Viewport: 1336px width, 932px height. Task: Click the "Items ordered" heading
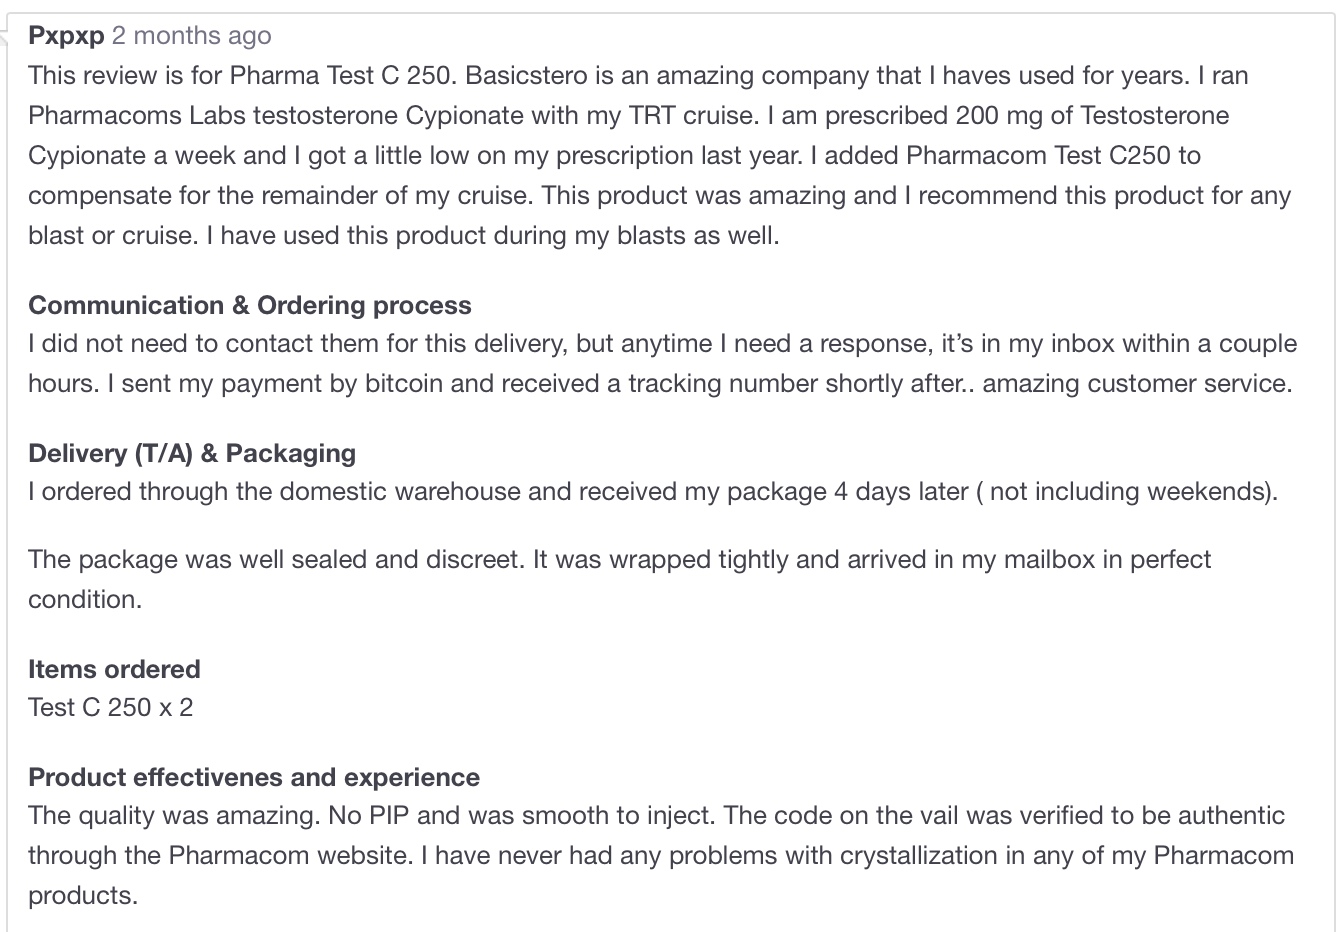tap(114, 669)
